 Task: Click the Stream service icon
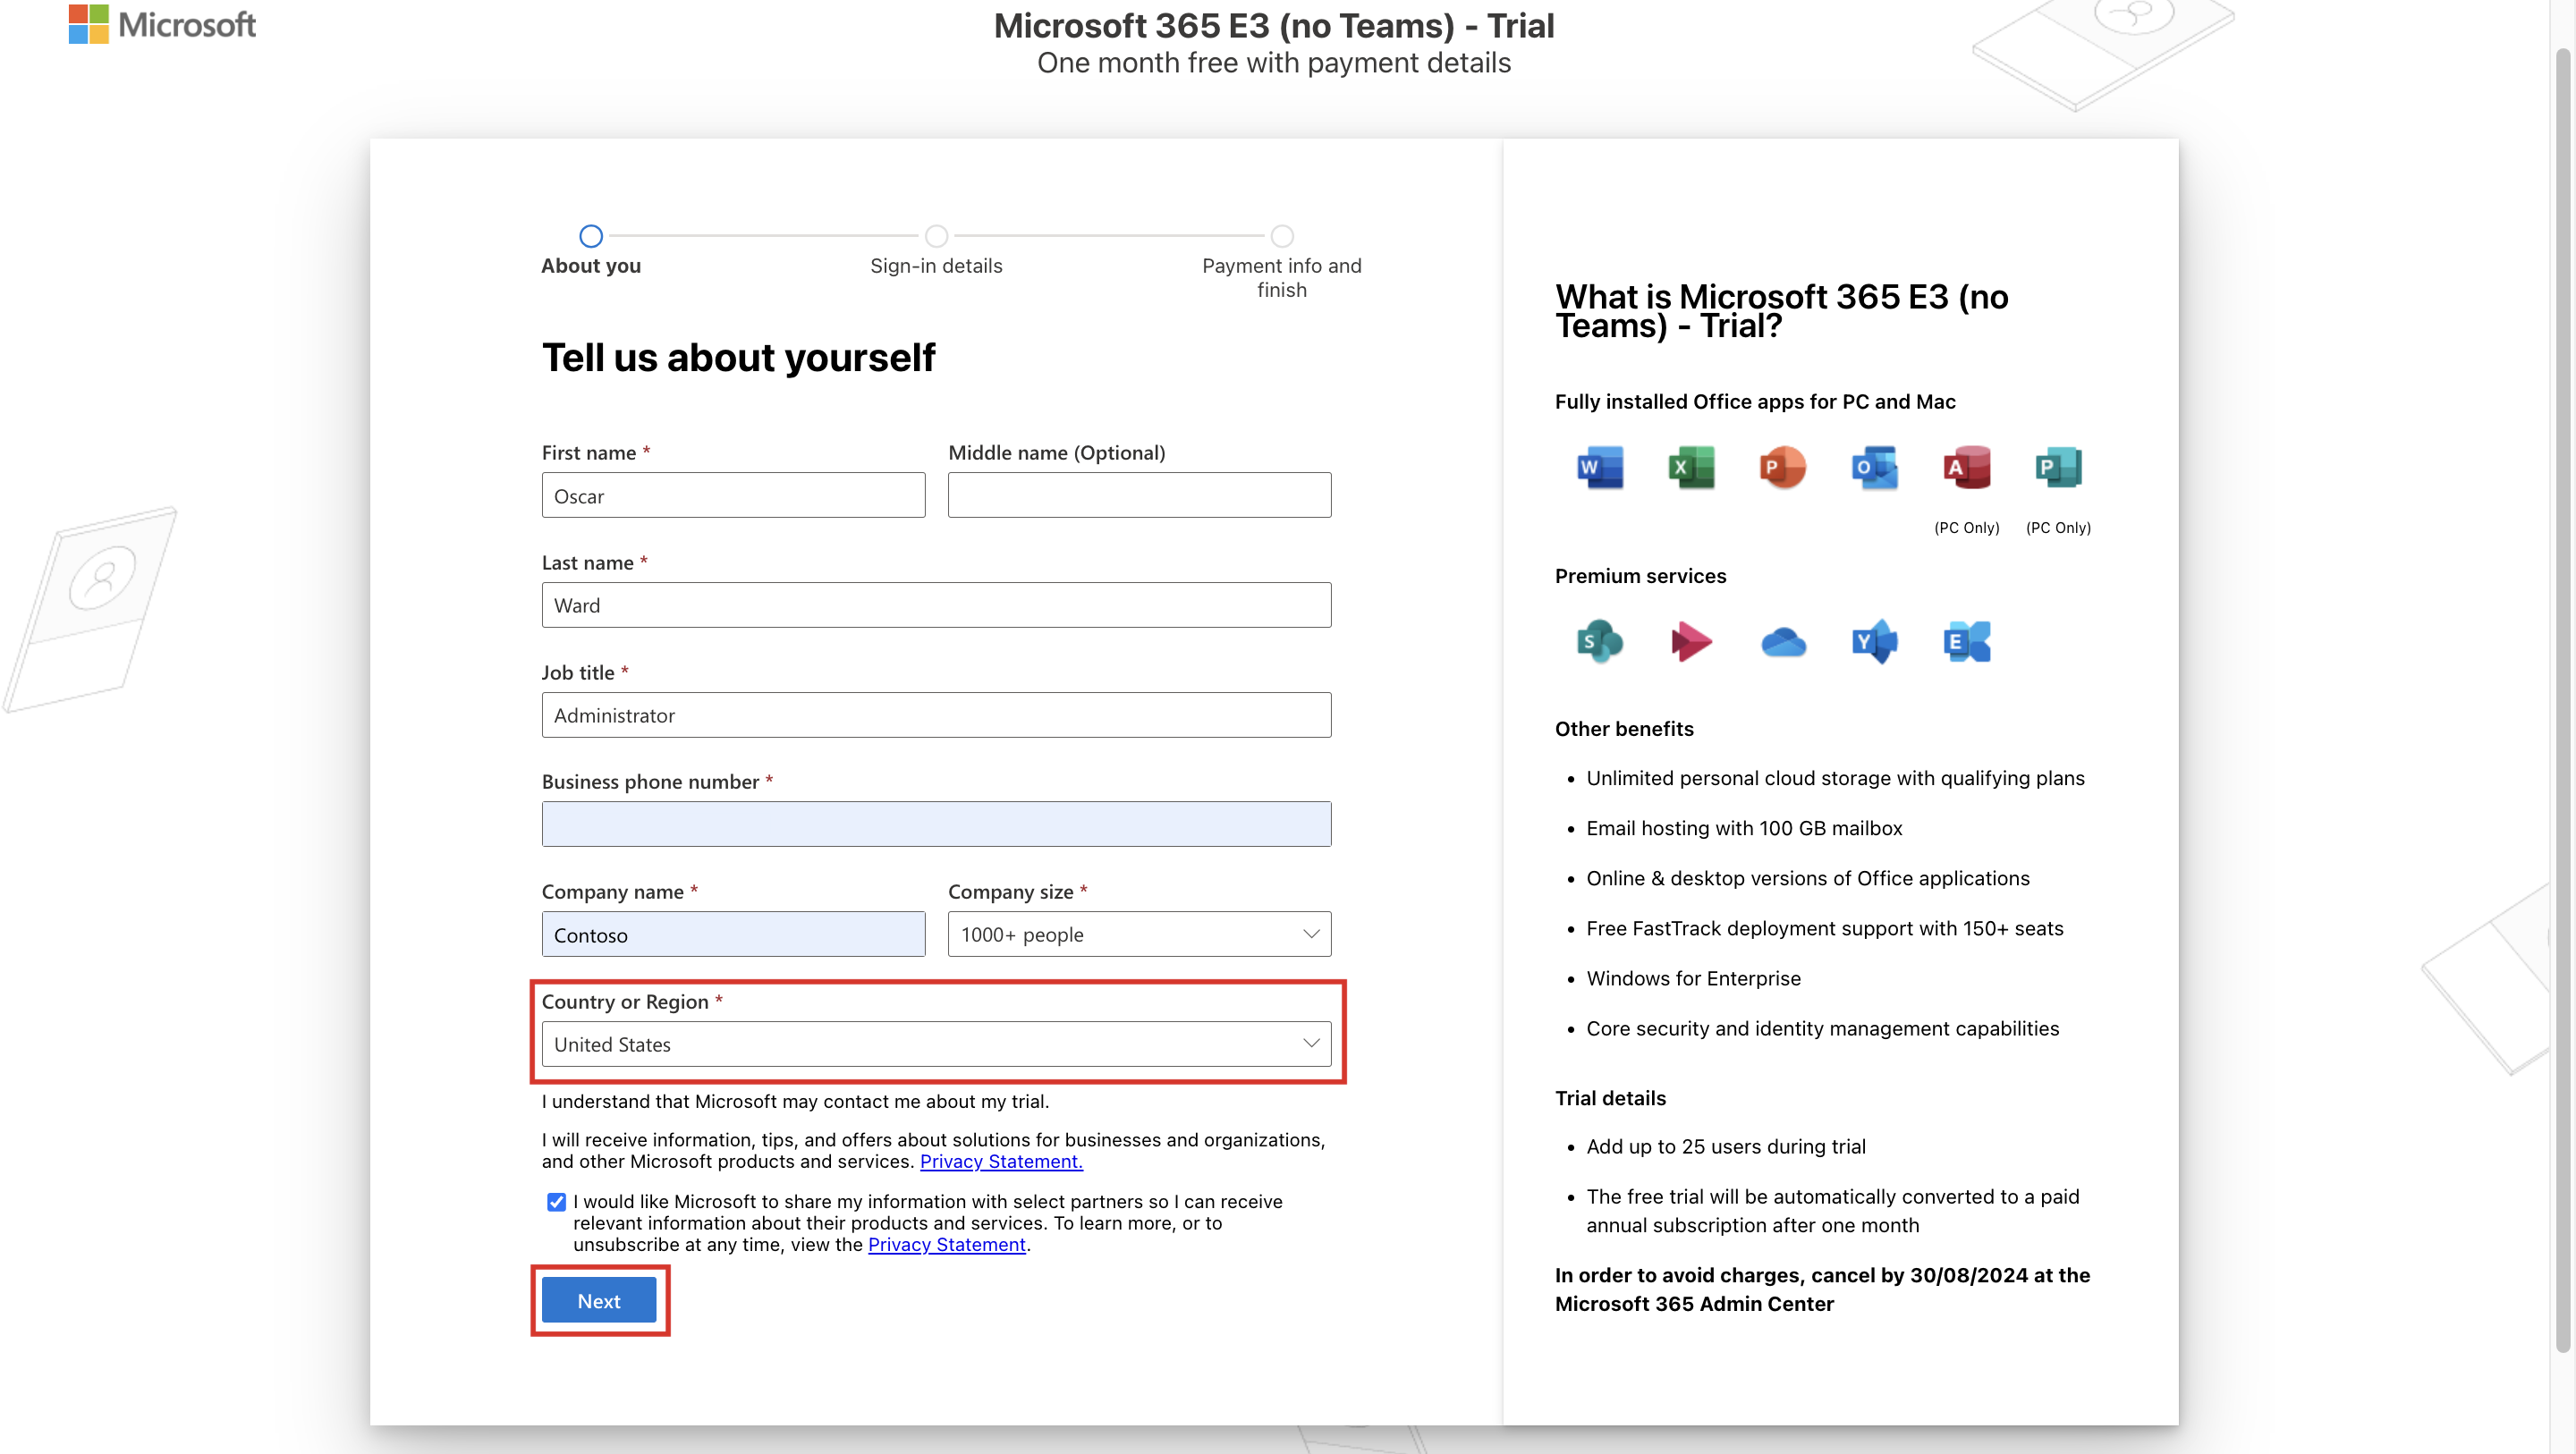[x=1691, y=641]
